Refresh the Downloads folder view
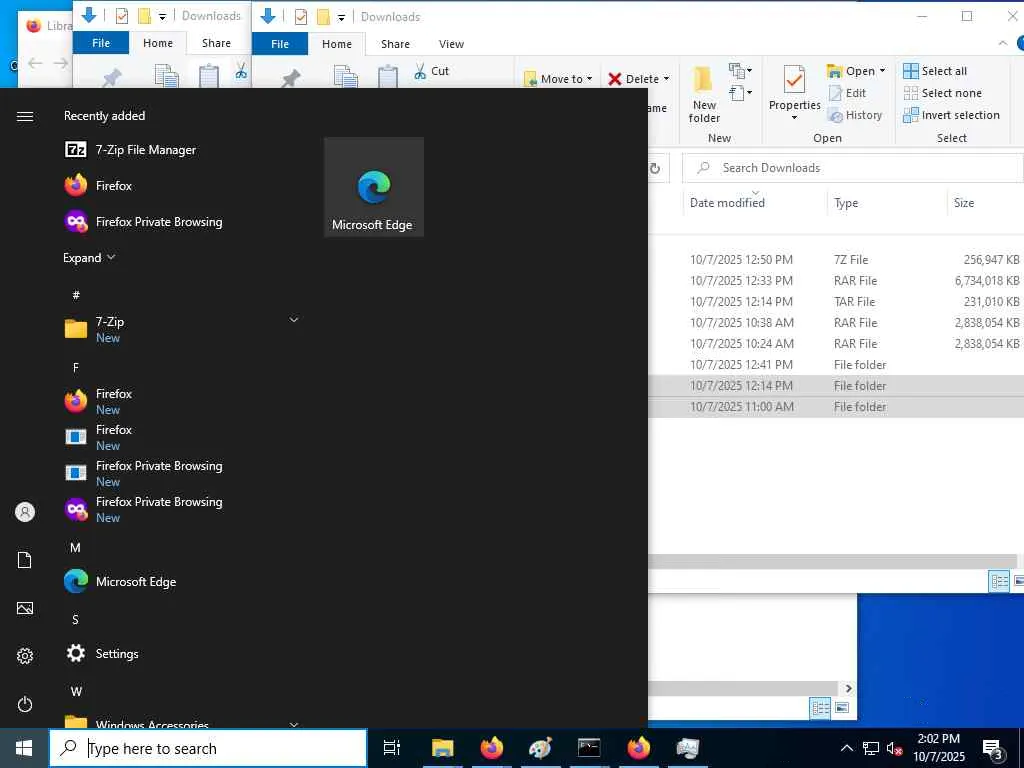The width and height of the screenshot is (1024, 768). [654, 168]
